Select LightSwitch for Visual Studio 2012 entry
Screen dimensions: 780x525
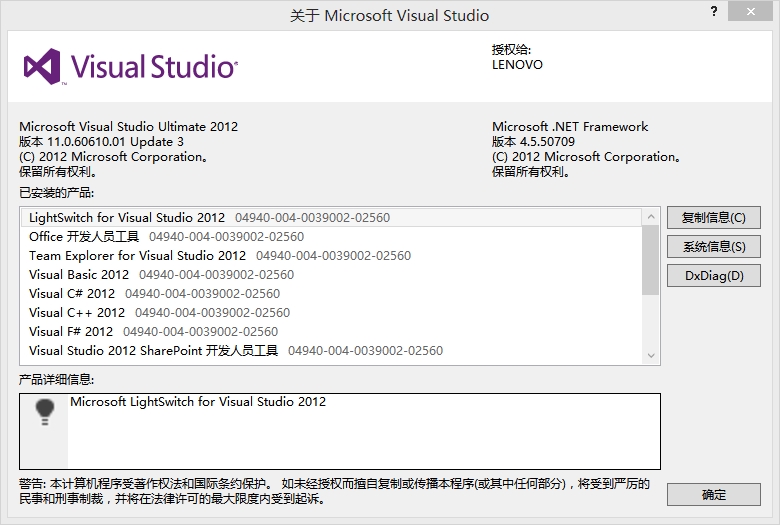pyautogui.click(x=127, y=217)
